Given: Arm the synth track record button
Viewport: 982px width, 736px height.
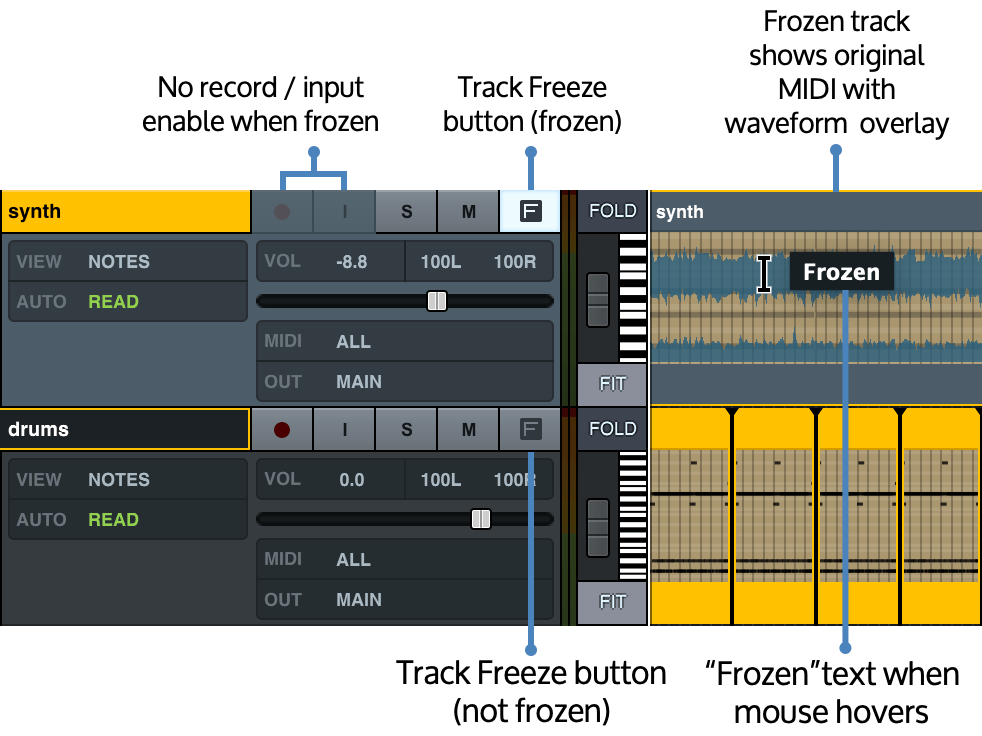Looking at the screenshot, I should (282, 211).
